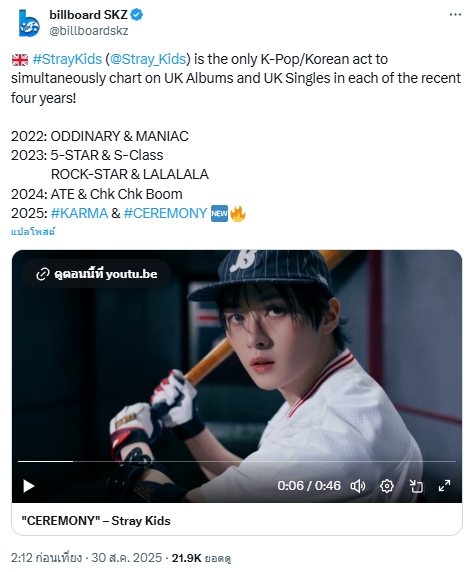Open the billboard SKZ profile avatar
This screenshot has height=572, width=473.
coord(28,23)
